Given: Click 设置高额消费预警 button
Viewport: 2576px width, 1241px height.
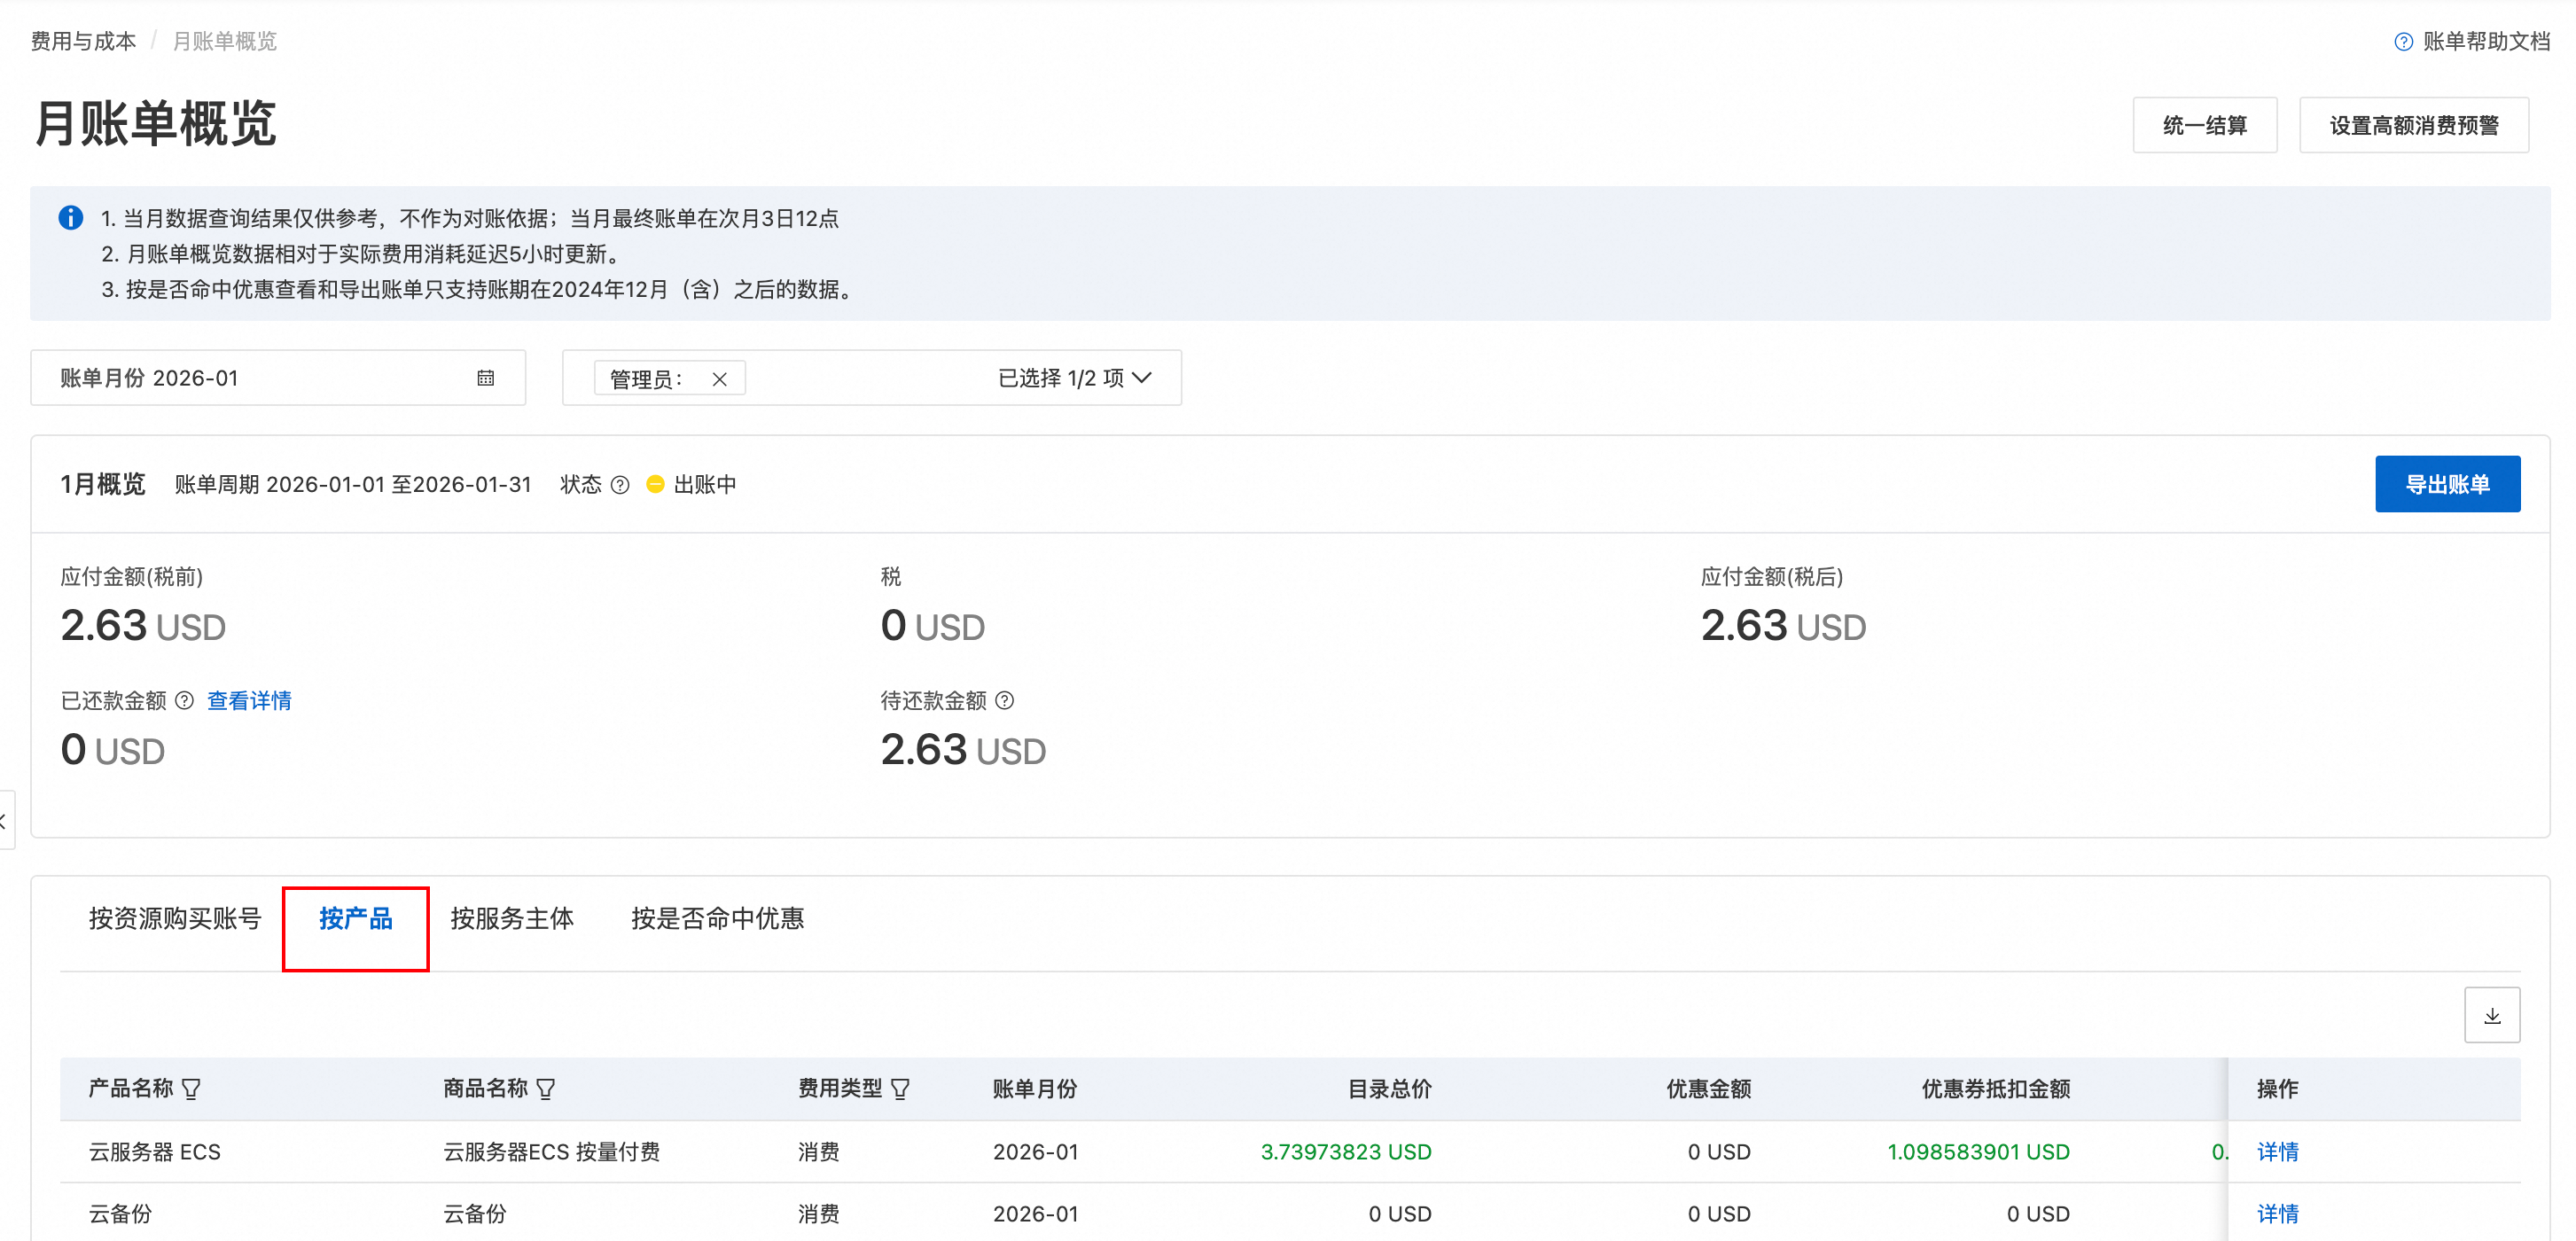Looking at the screenshot, I should coord(2413,125).
